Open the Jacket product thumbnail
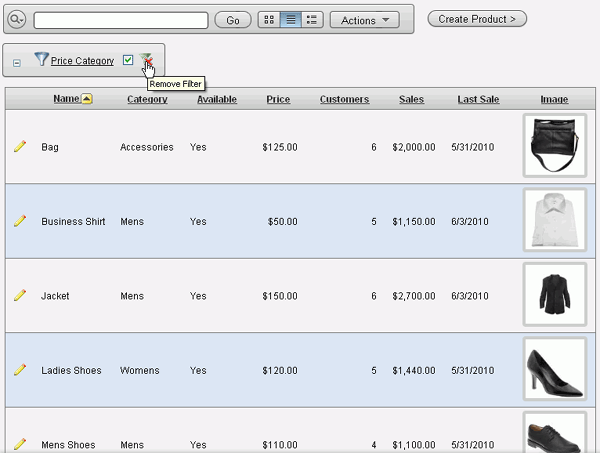The image size is (600, 453). 555,294
